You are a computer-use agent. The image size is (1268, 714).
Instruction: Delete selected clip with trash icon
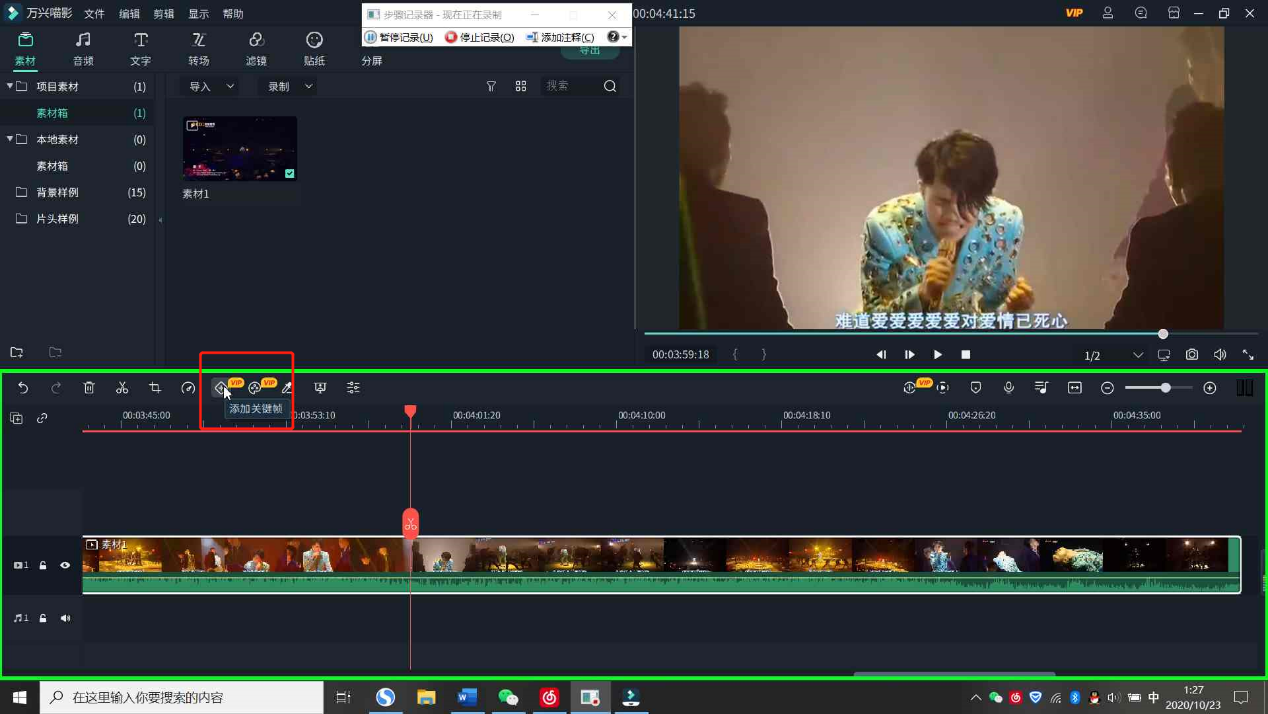click(x=89, y=388)
